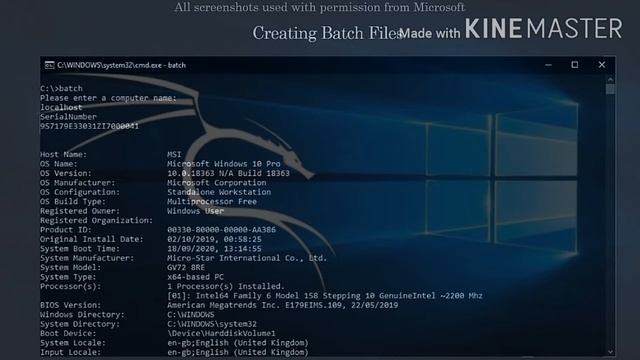Click the 'System Boot Time:' label

pyautogui.click(x=80, y=248)
